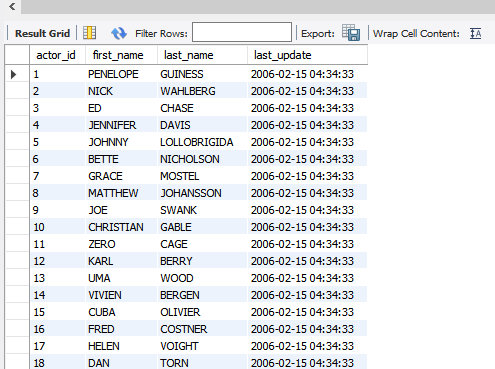
Task: Click the actor_id column header
Action: [57, 55]
